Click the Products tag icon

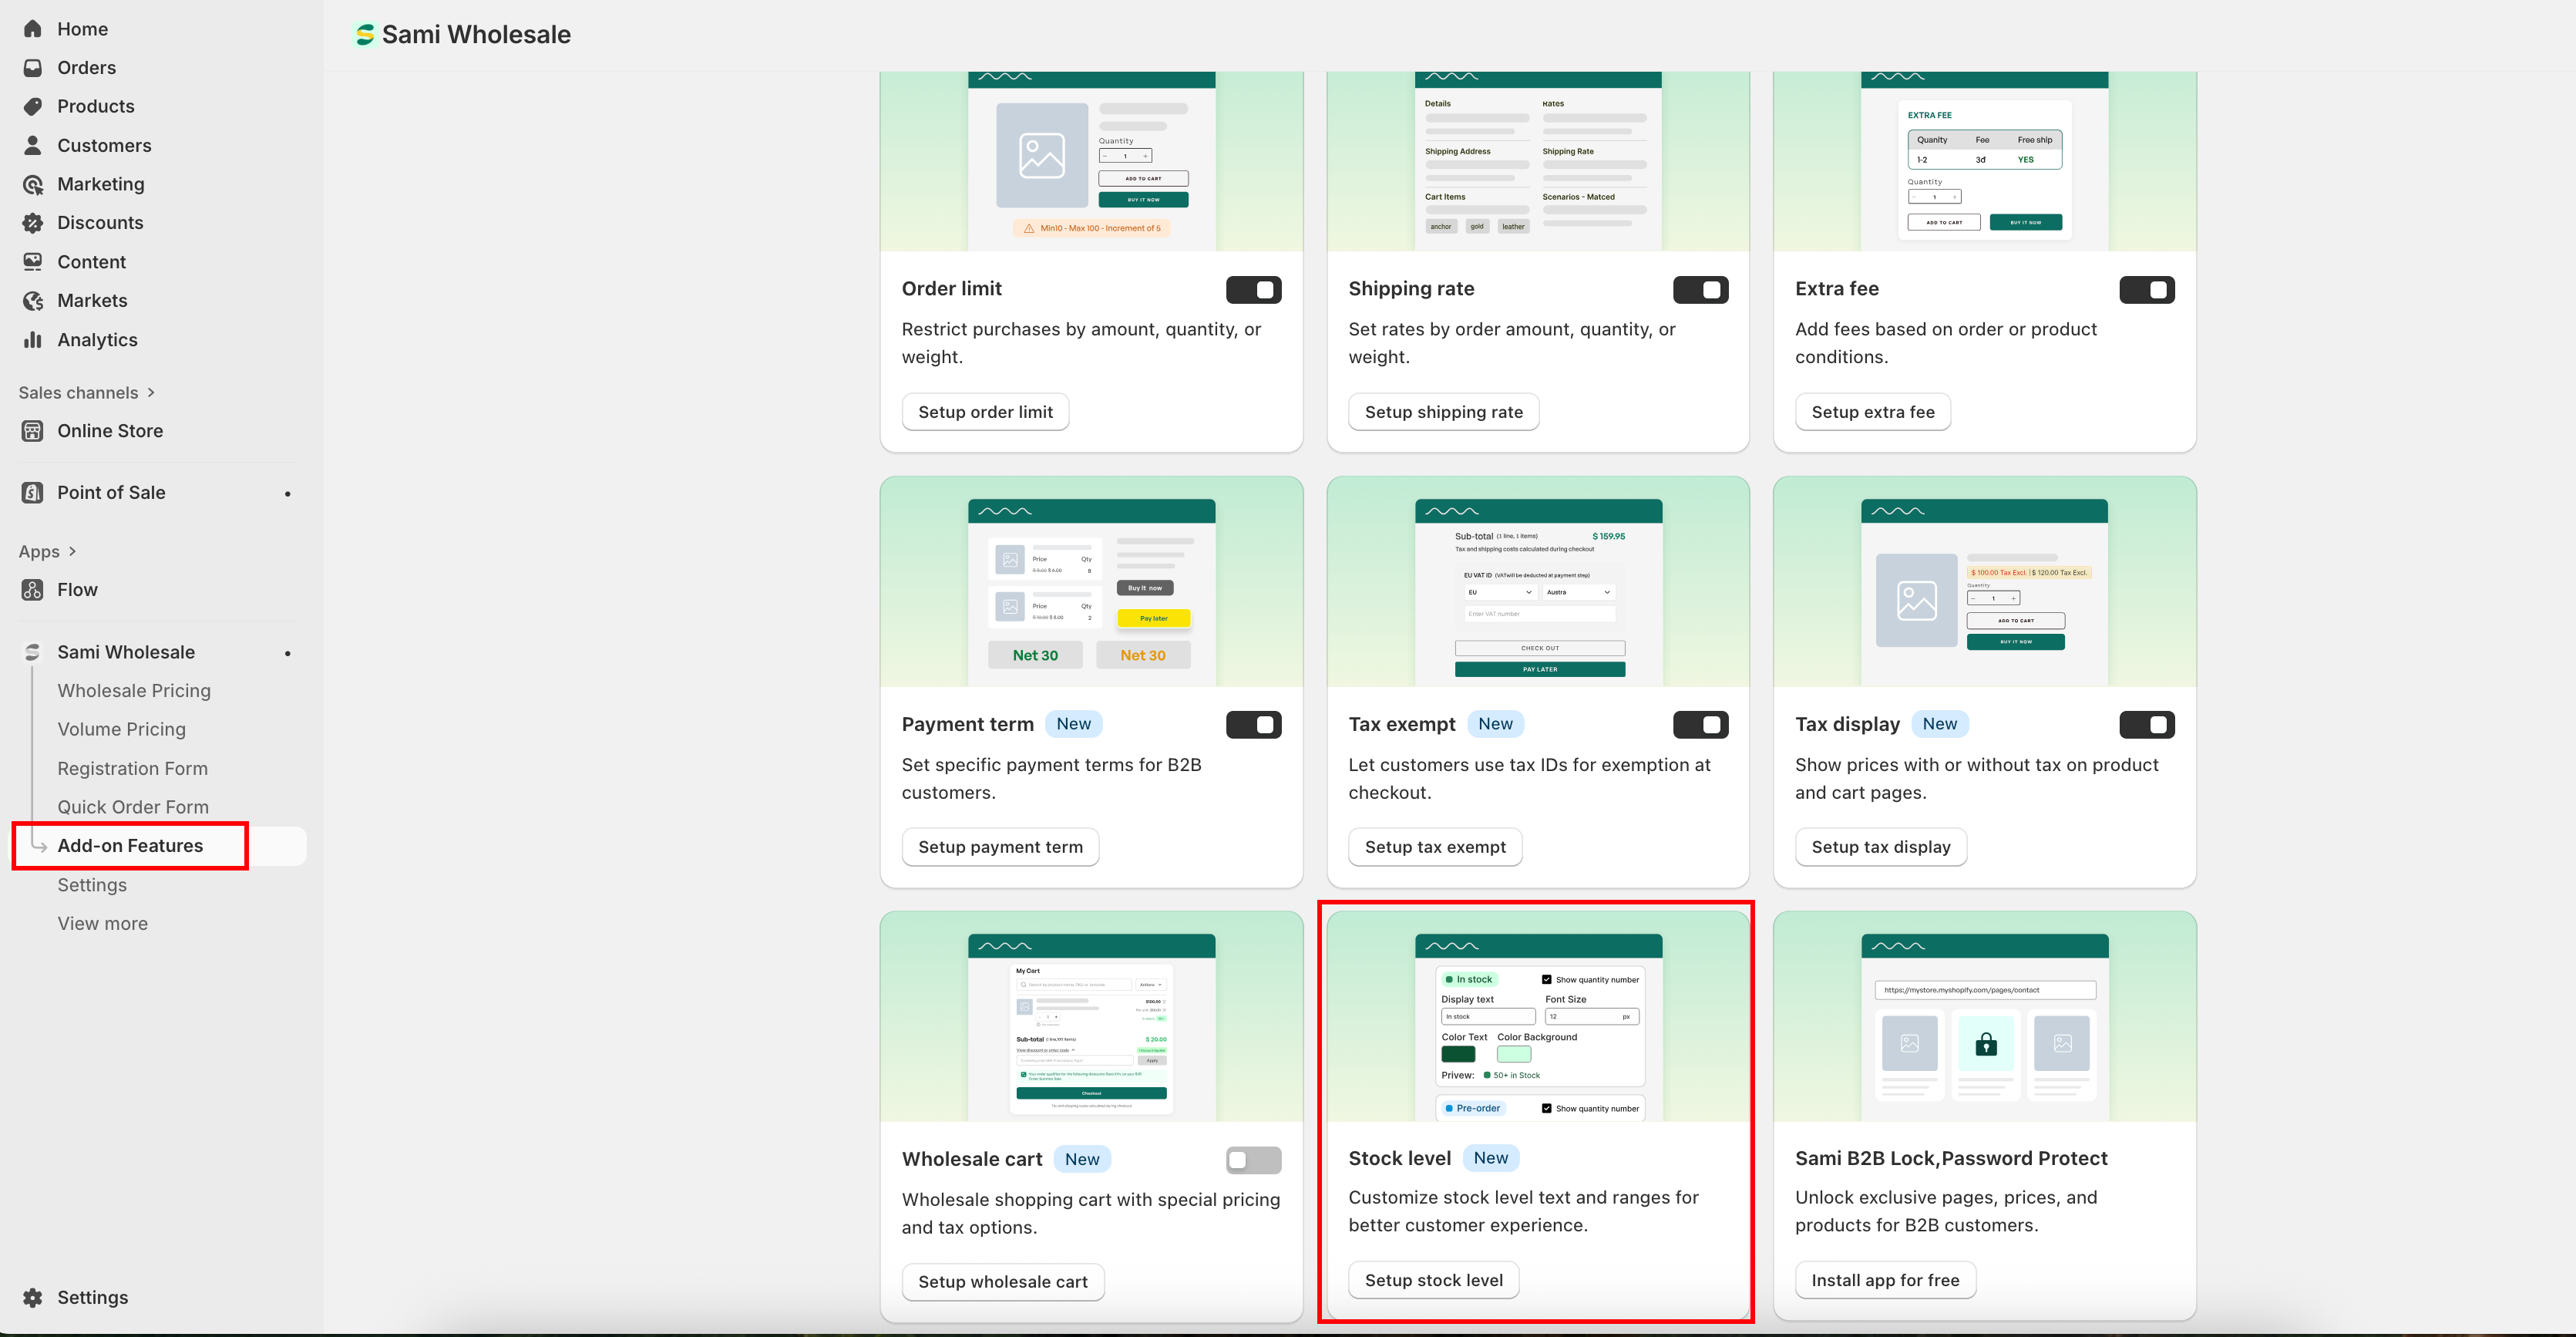33,106
